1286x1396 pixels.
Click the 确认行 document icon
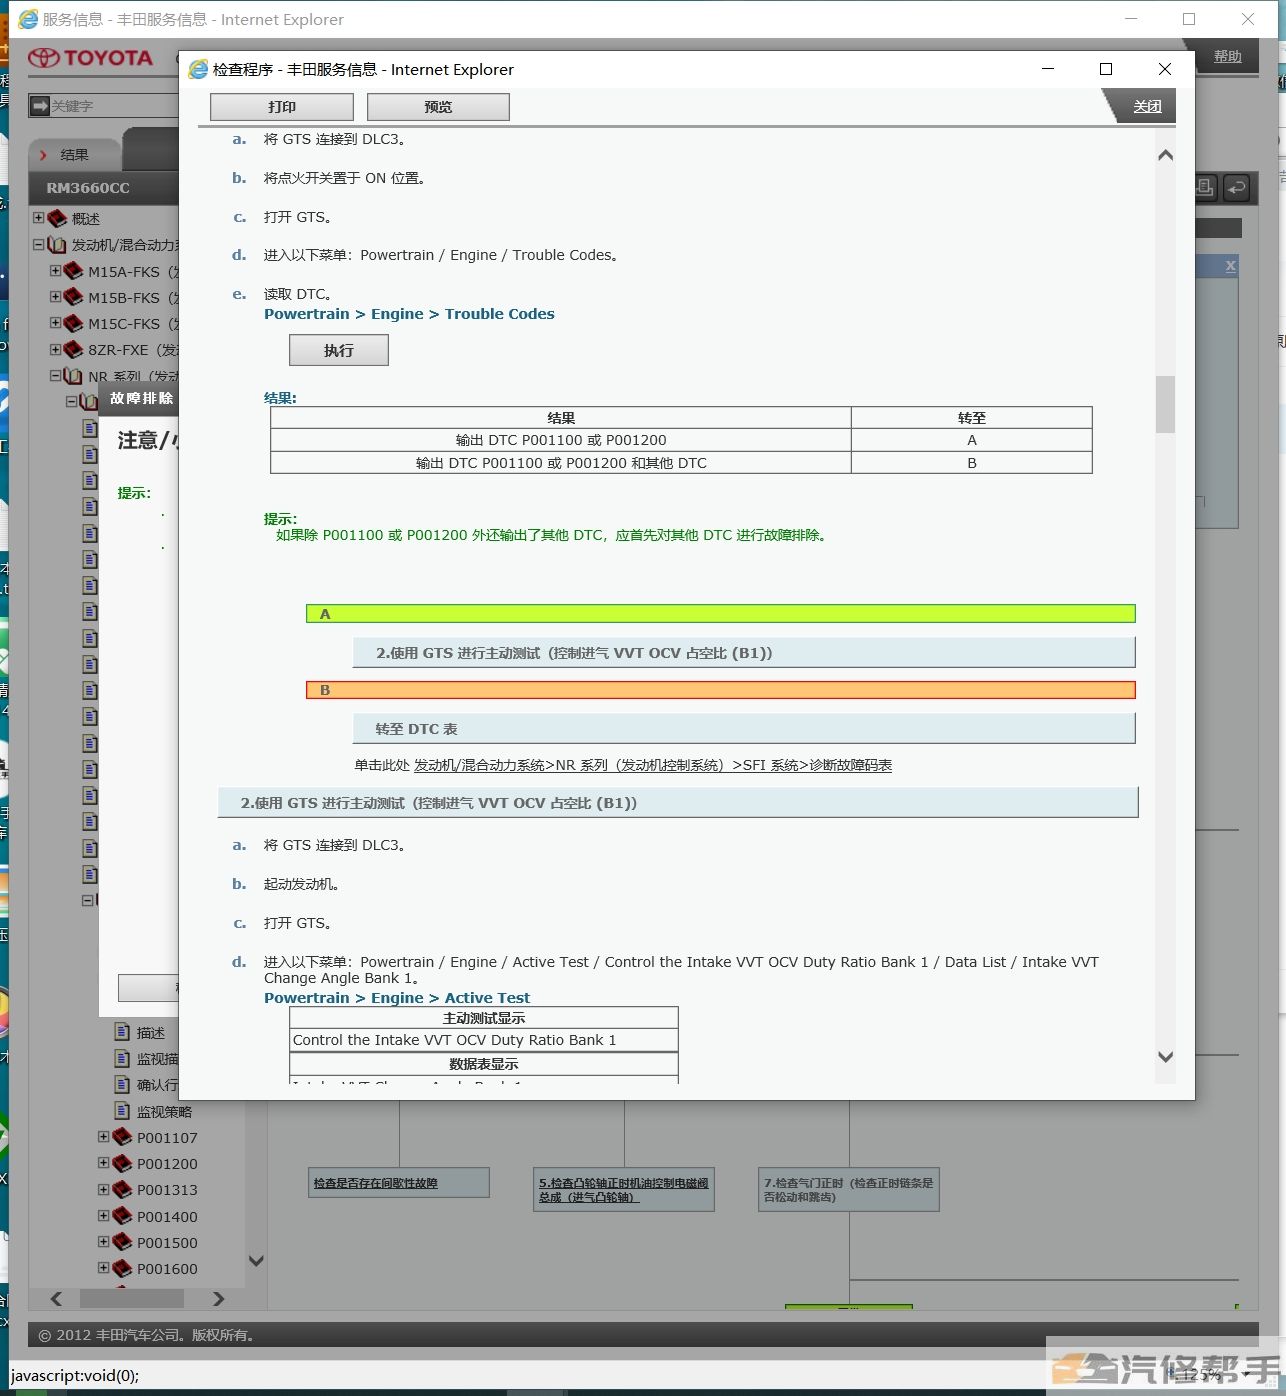point(122,1084)
